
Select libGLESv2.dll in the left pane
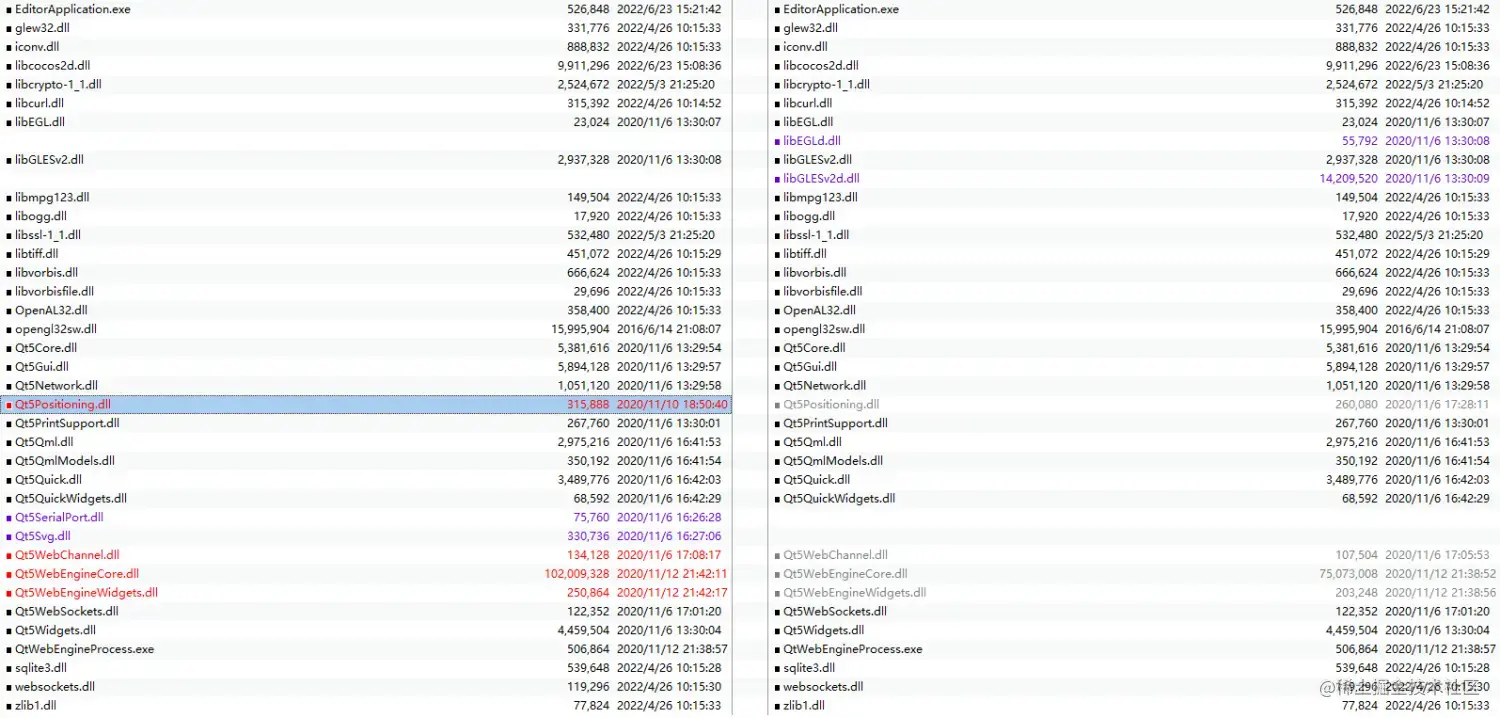tap(49, 160)
